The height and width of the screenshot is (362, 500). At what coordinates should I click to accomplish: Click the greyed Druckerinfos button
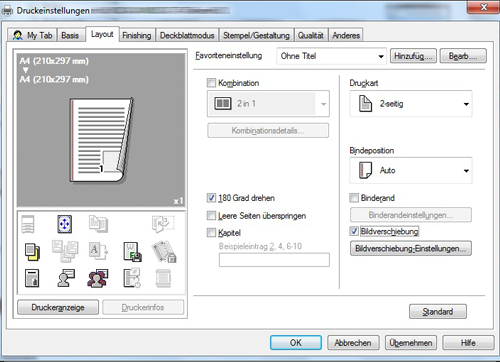coord(143,307)
